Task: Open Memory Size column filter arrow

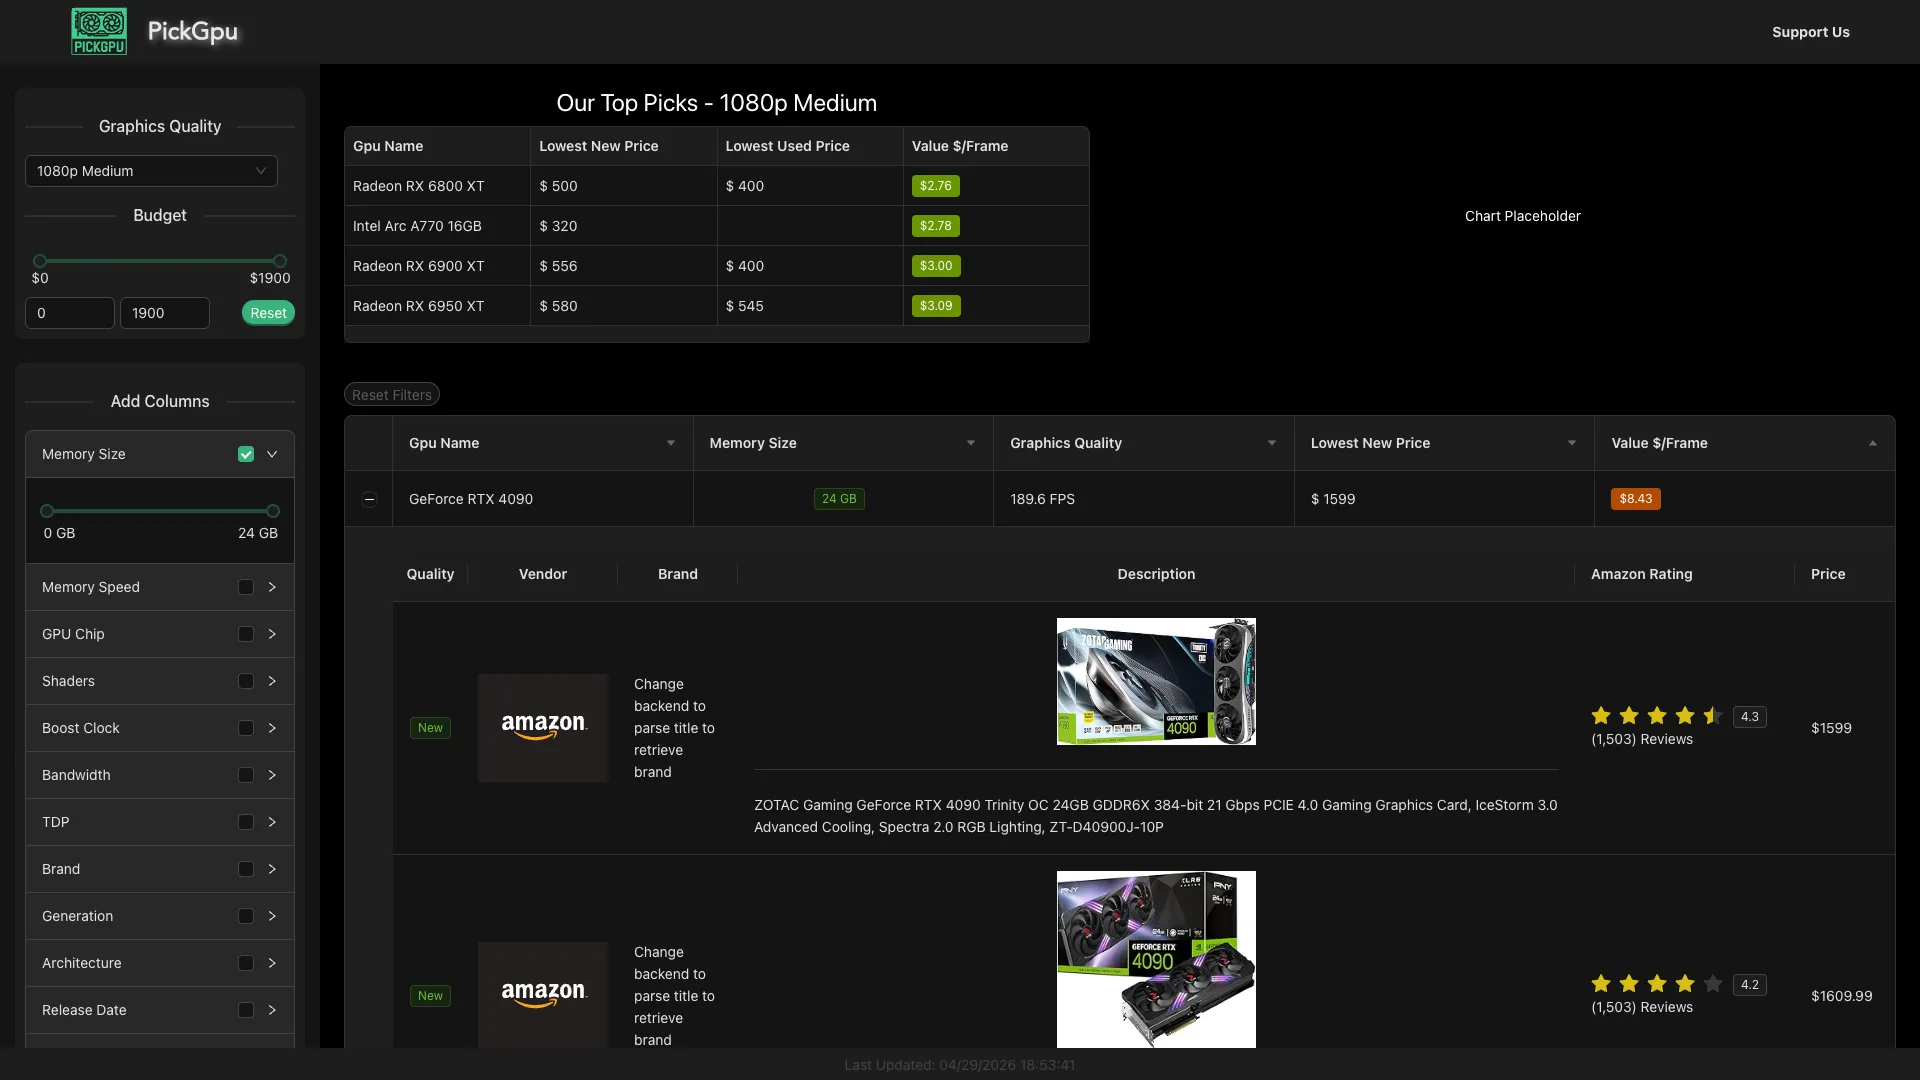Action: [x=971, y=443]
